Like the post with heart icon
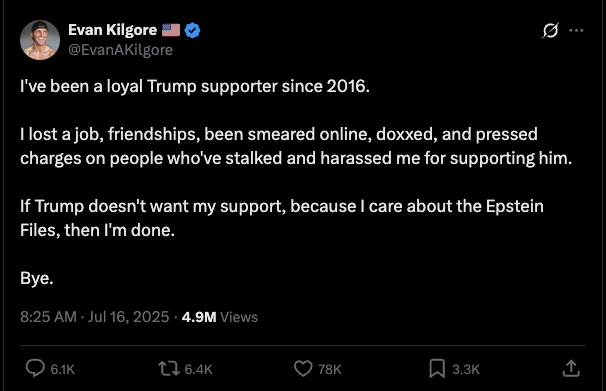 [x=303, y=369]
